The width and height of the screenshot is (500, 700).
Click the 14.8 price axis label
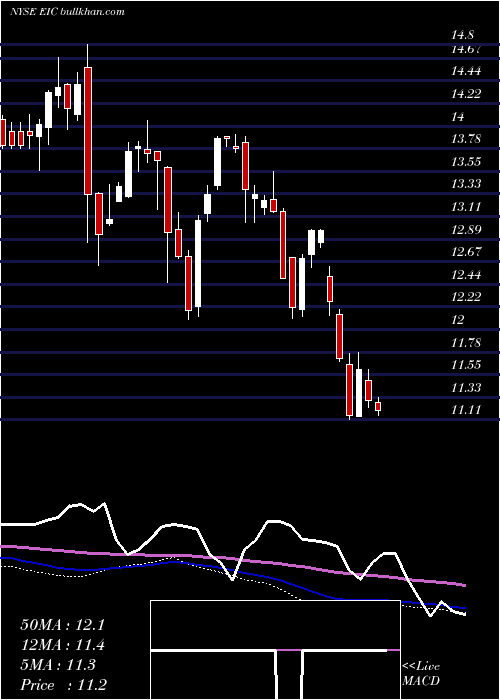462,35
